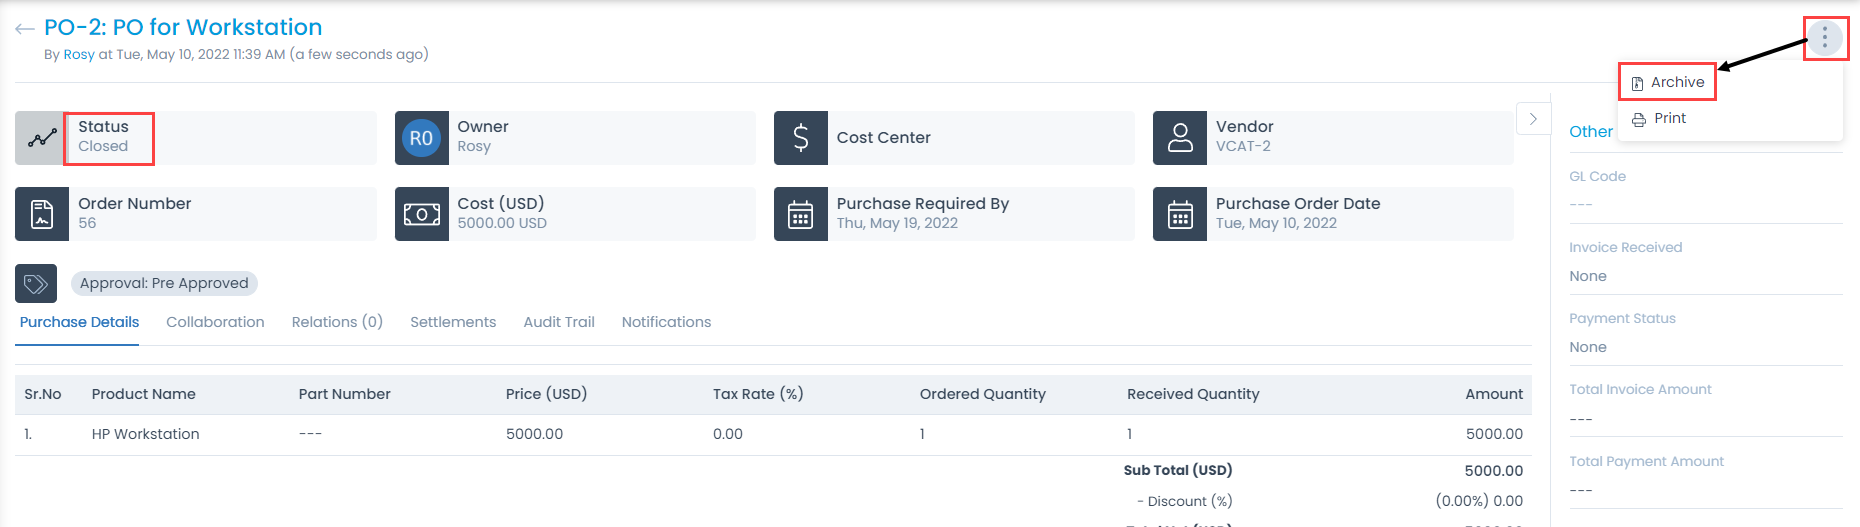1860x527 pixels.
Task: Click the Purchase Order Date calendar icon
Action: pyautogui.click(x=1180, y=214)
